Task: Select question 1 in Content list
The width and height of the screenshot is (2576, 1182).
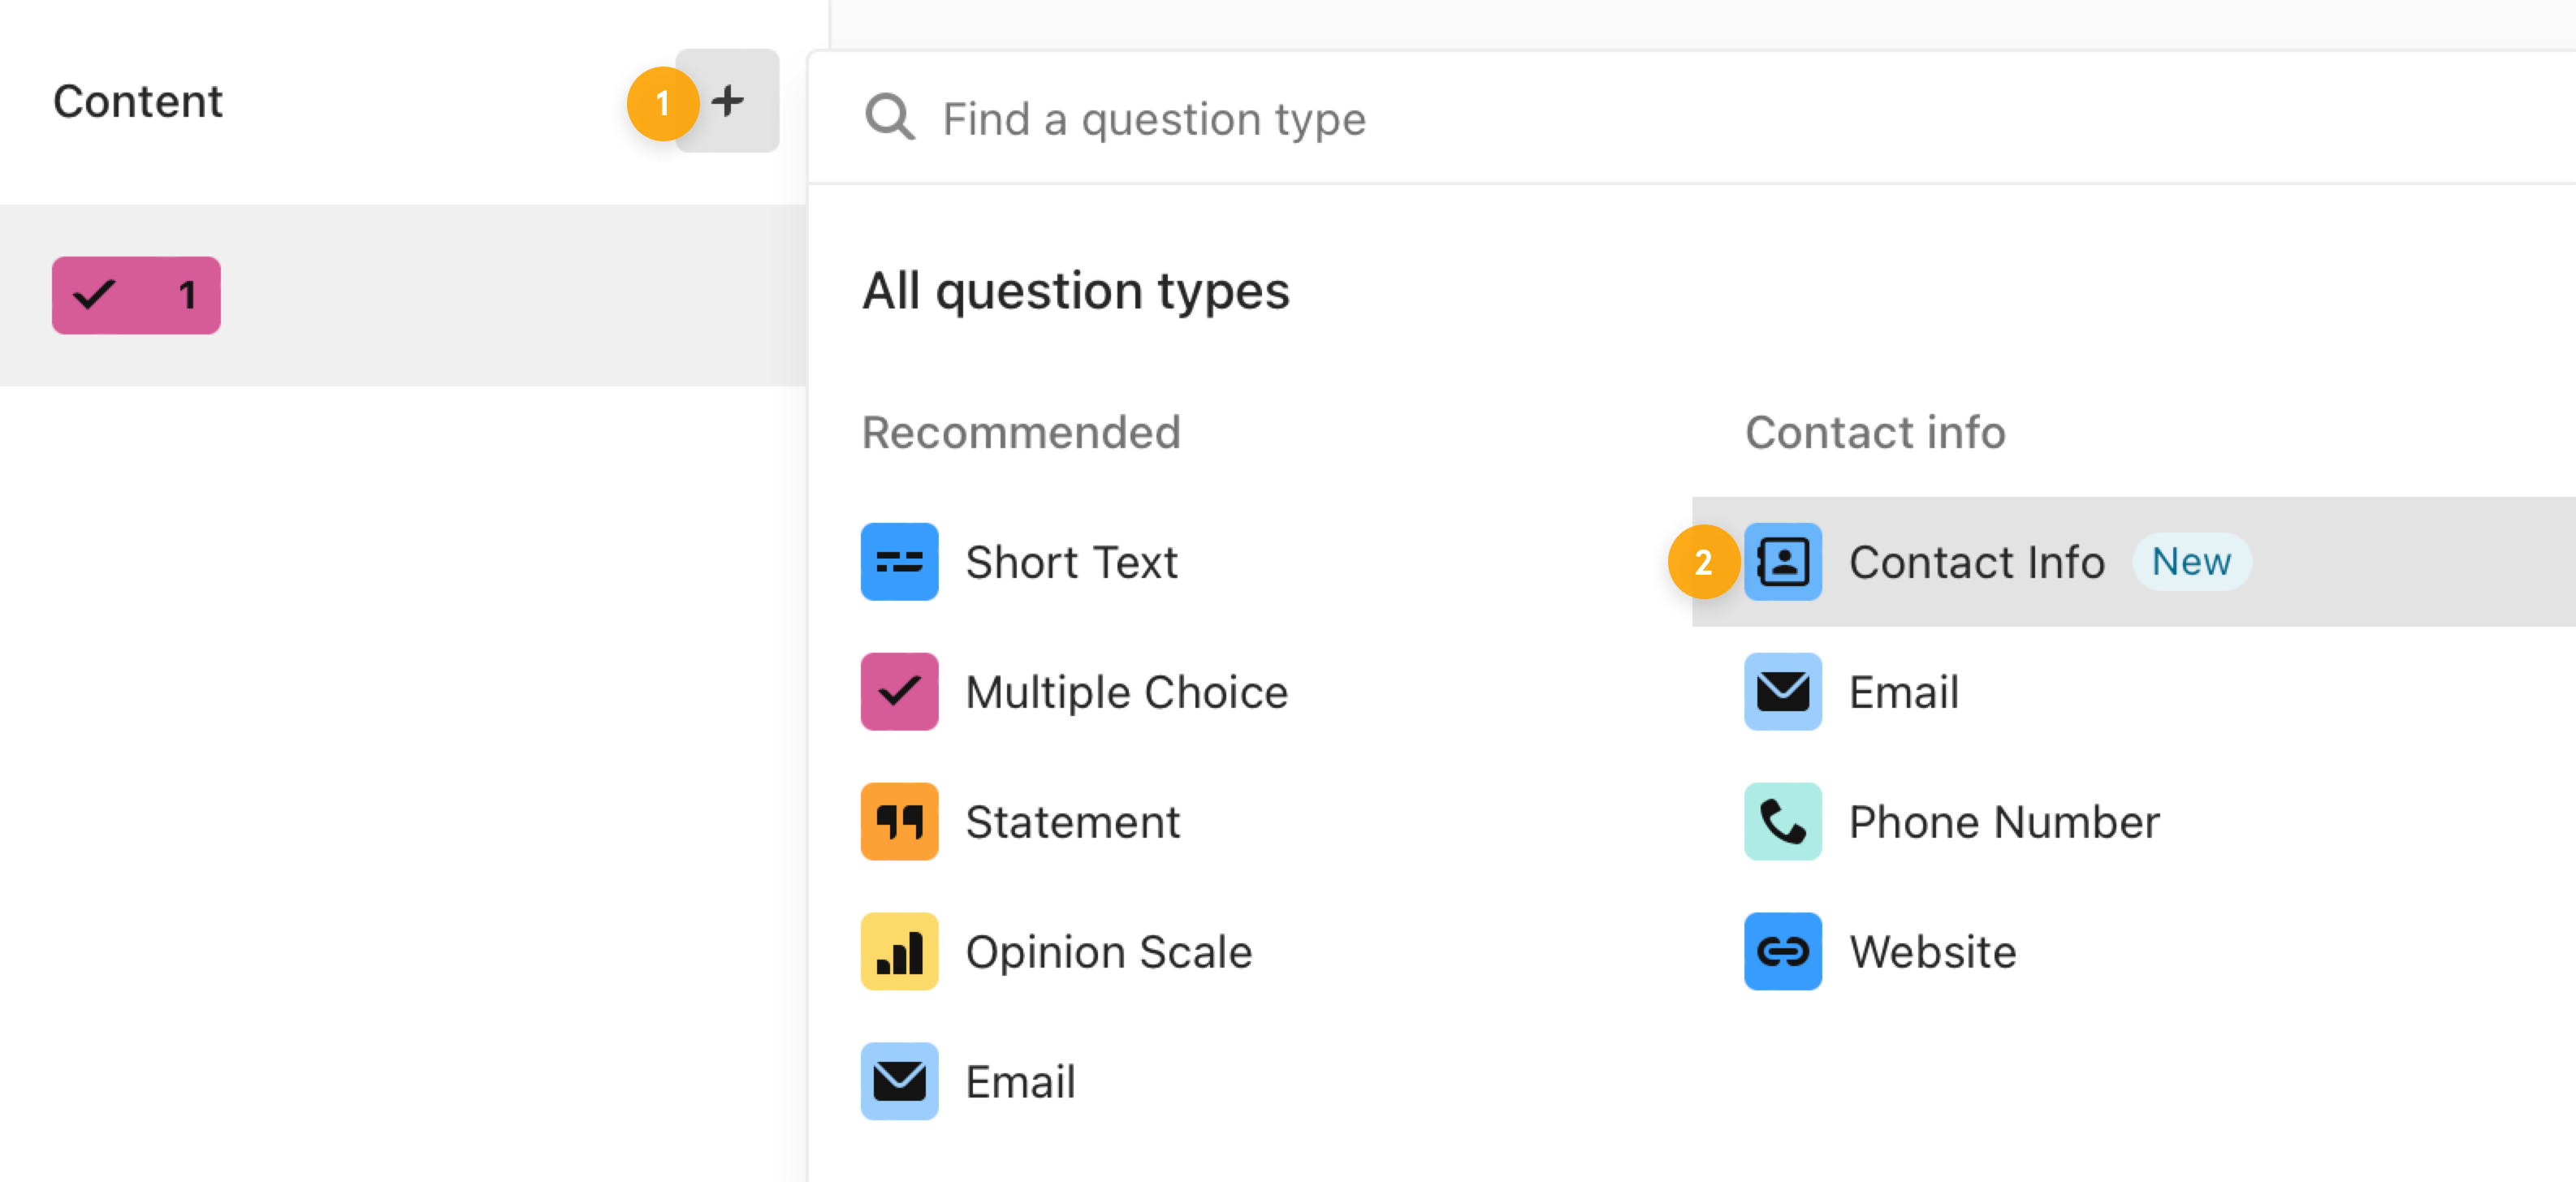Action: click(x=136, y=295)
